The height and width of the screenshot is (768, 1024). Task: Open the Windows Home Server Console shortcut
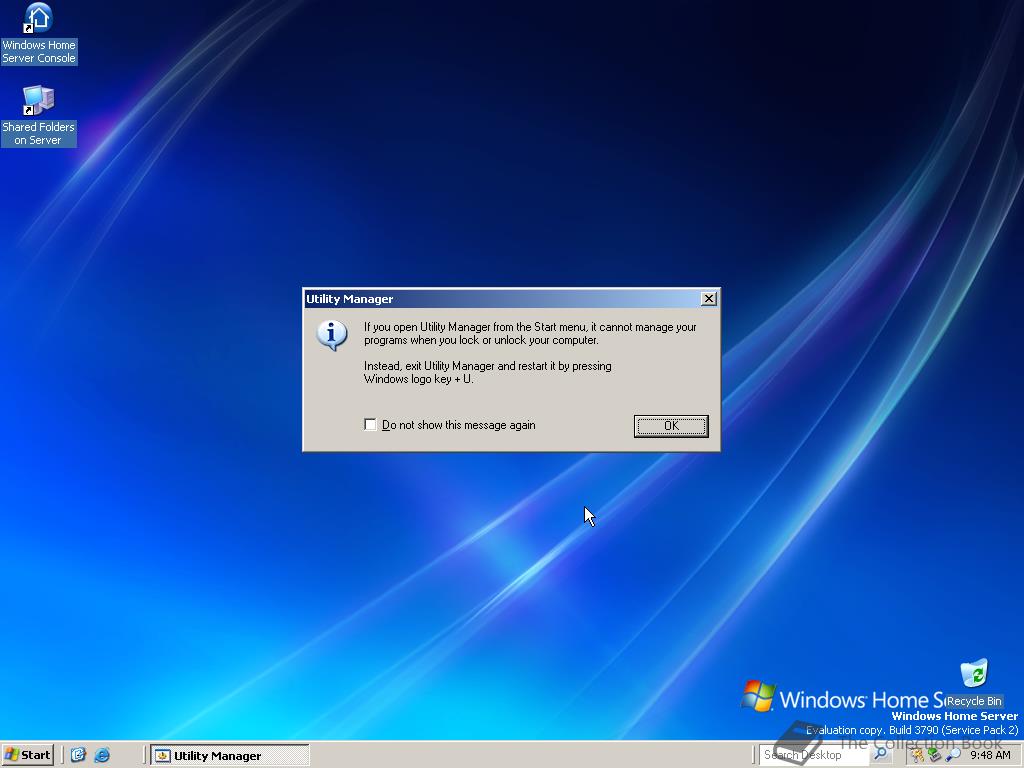click(39, 34)
